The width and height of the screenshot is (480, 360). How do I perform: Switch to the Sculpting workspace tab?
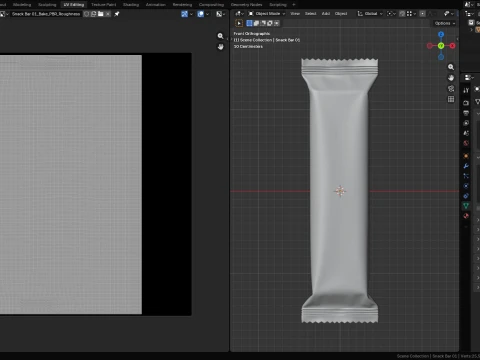(x=47, y=5)
